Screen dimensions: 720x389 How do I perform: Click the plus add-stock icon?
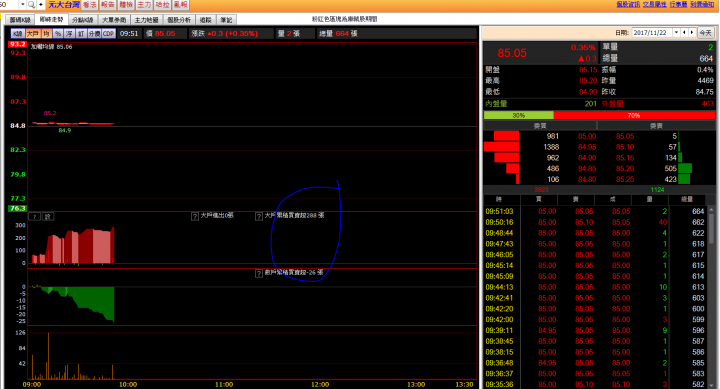point(41,5)
